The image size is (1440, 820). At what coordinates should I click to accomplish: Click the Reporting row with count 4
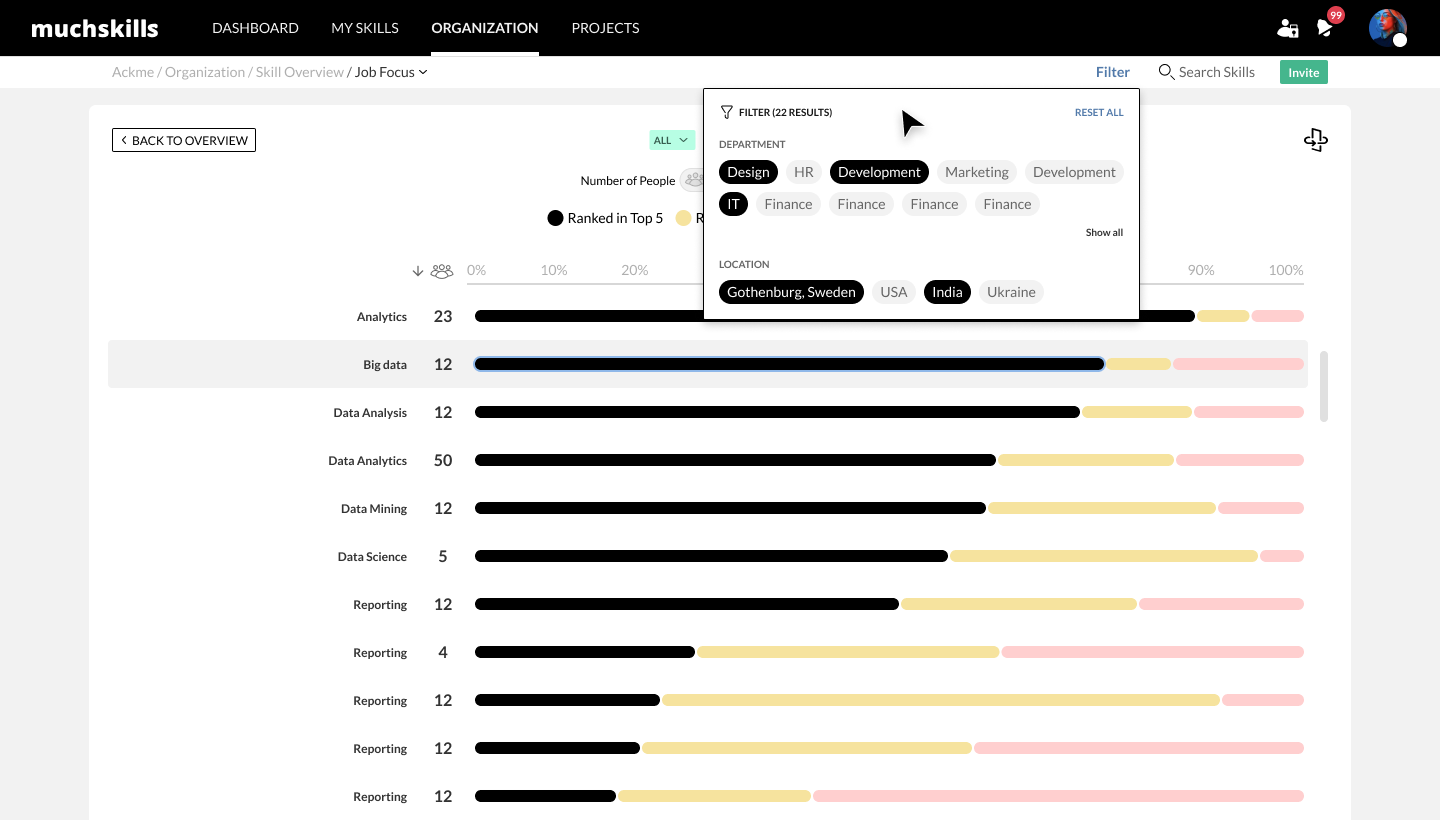(708, 652)
